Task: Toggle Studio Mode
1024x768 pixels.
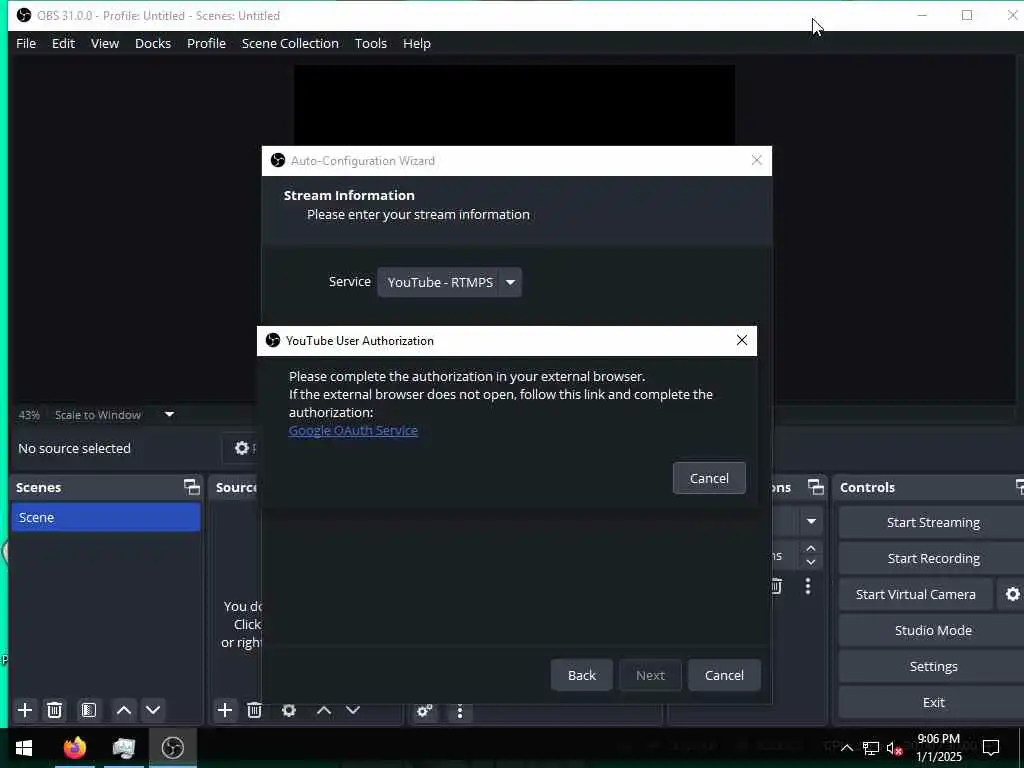Action: point(933,630)
